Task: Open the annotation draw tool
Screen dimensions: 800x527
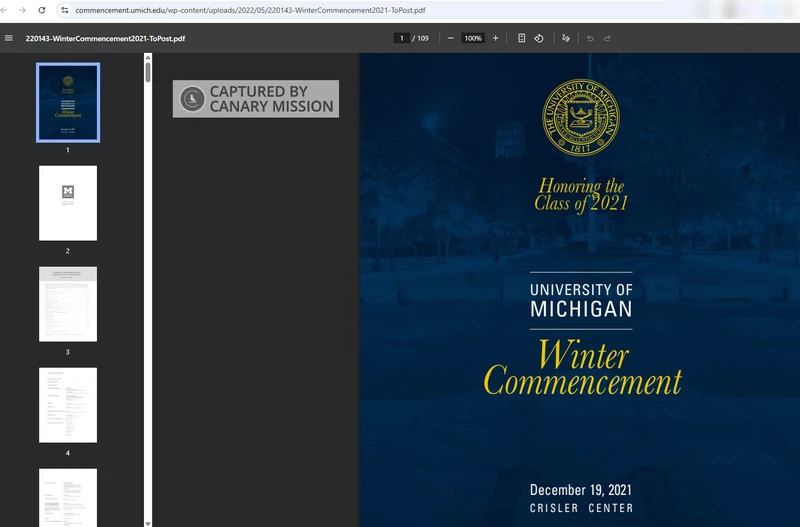Action: click(566, 38)
